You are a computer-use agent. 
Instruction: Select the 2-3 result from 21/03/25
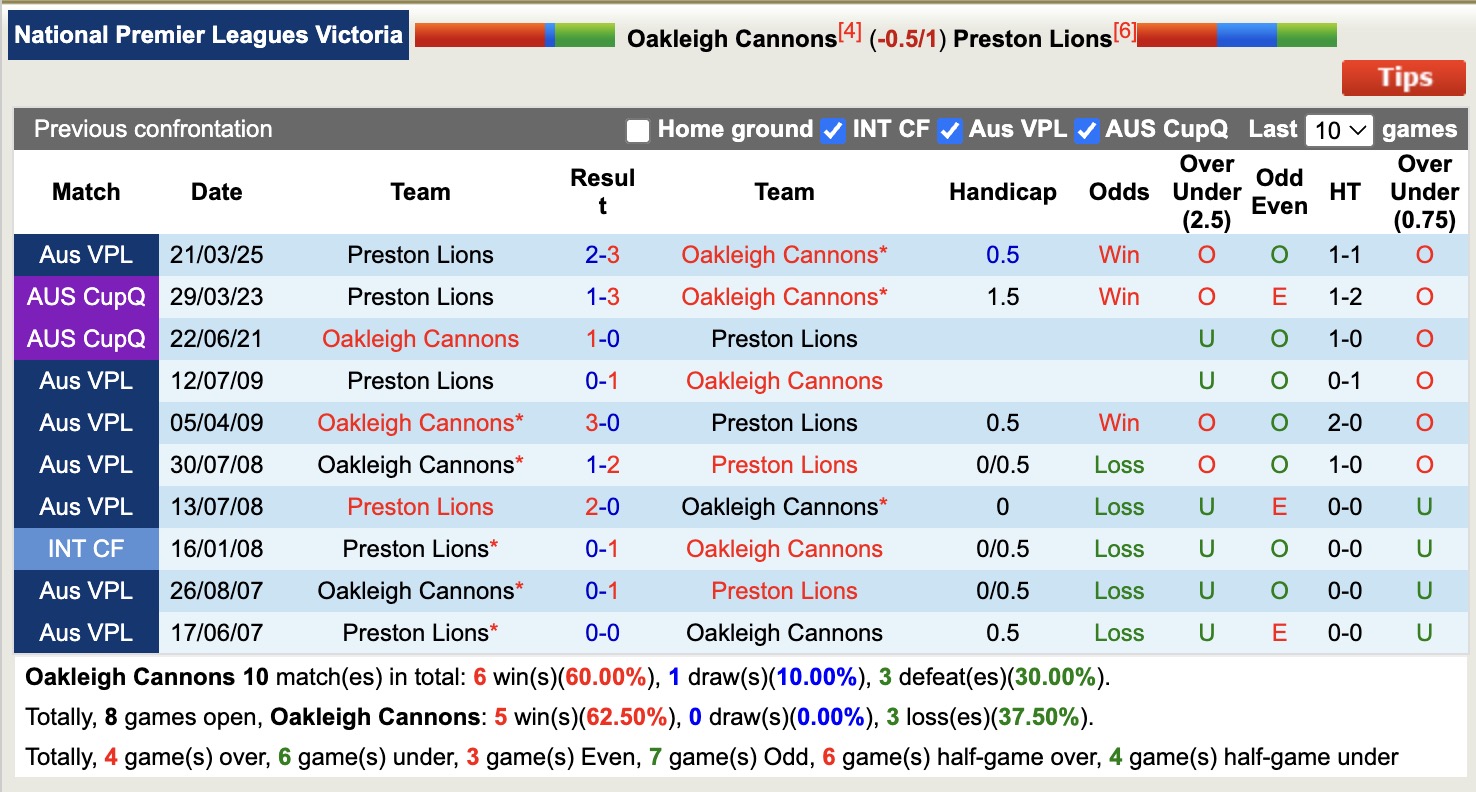(x=601, y=255)
